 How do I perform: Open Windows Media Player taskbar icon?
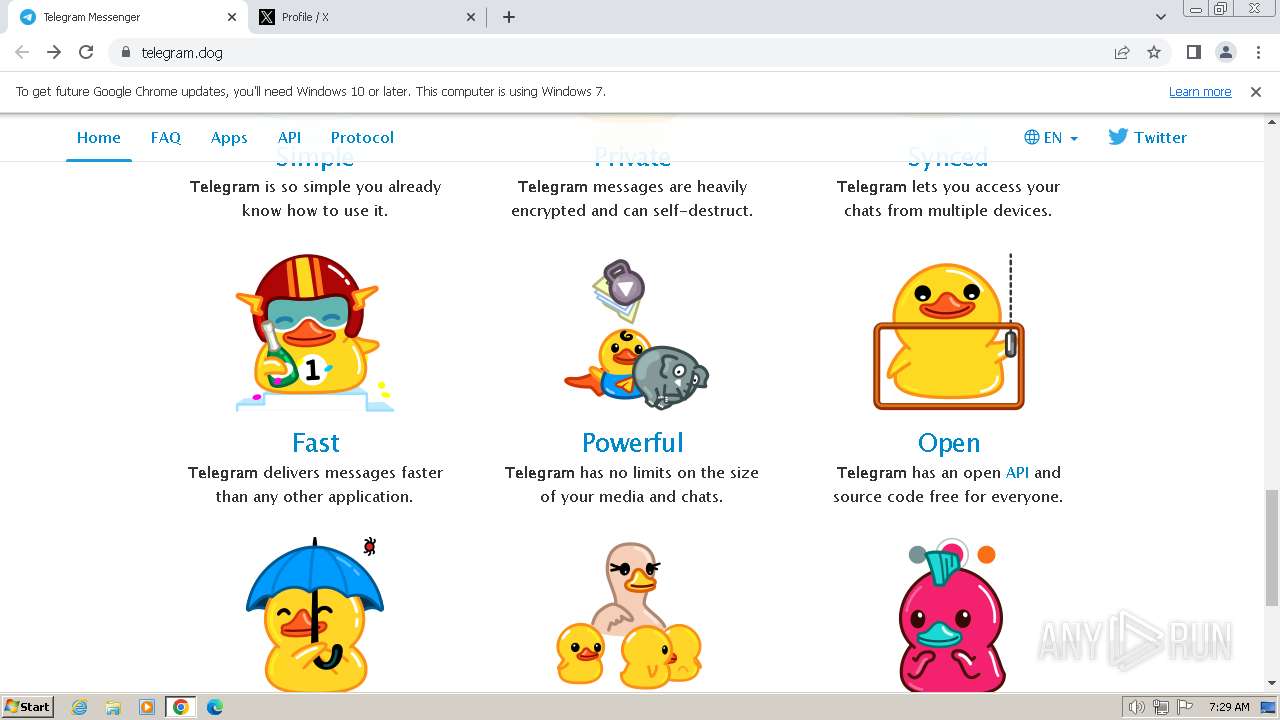[147, 707]
